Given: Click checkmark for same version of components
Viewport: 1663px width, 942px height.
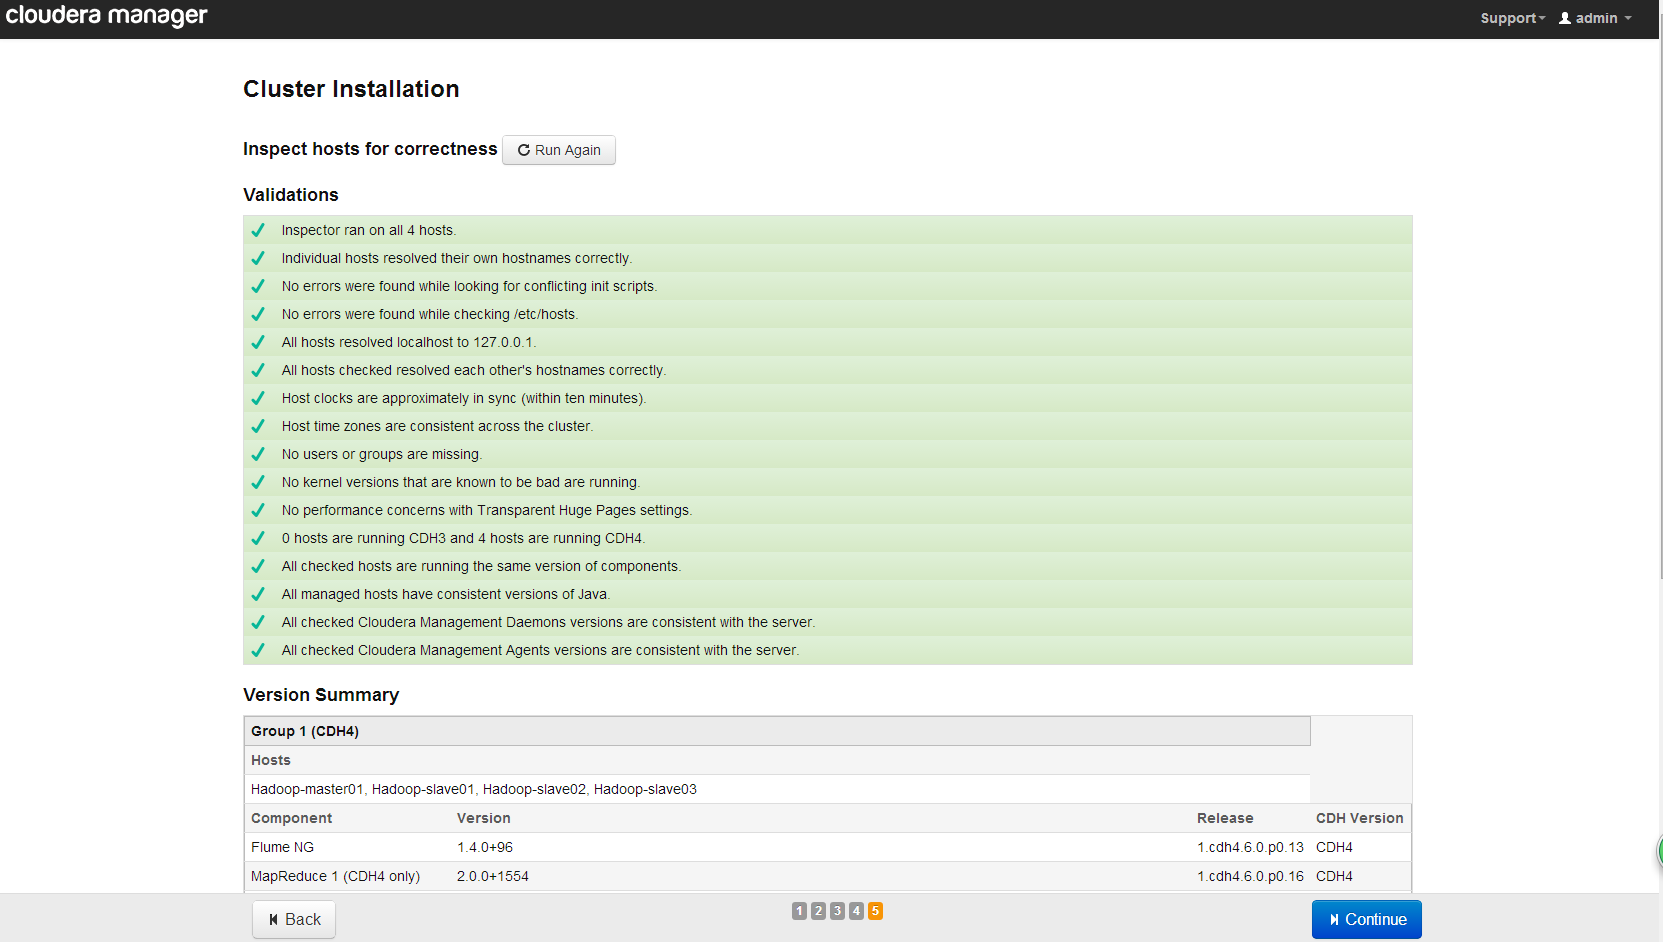Looking at the screenshot, I should [x=258, y=566].
